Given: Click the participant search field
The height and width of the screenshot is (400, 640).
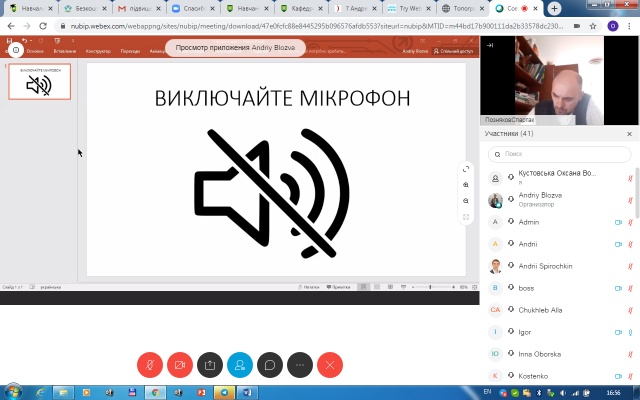Looking at the screenshot, I should pos(560,154).
